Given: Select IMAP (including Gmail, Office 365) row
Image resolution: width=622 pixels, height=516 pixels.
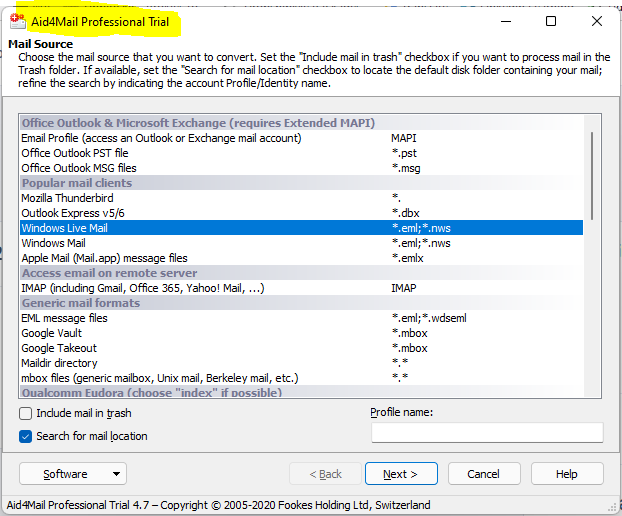Looking at the screenshot, I should coord(301,288).
